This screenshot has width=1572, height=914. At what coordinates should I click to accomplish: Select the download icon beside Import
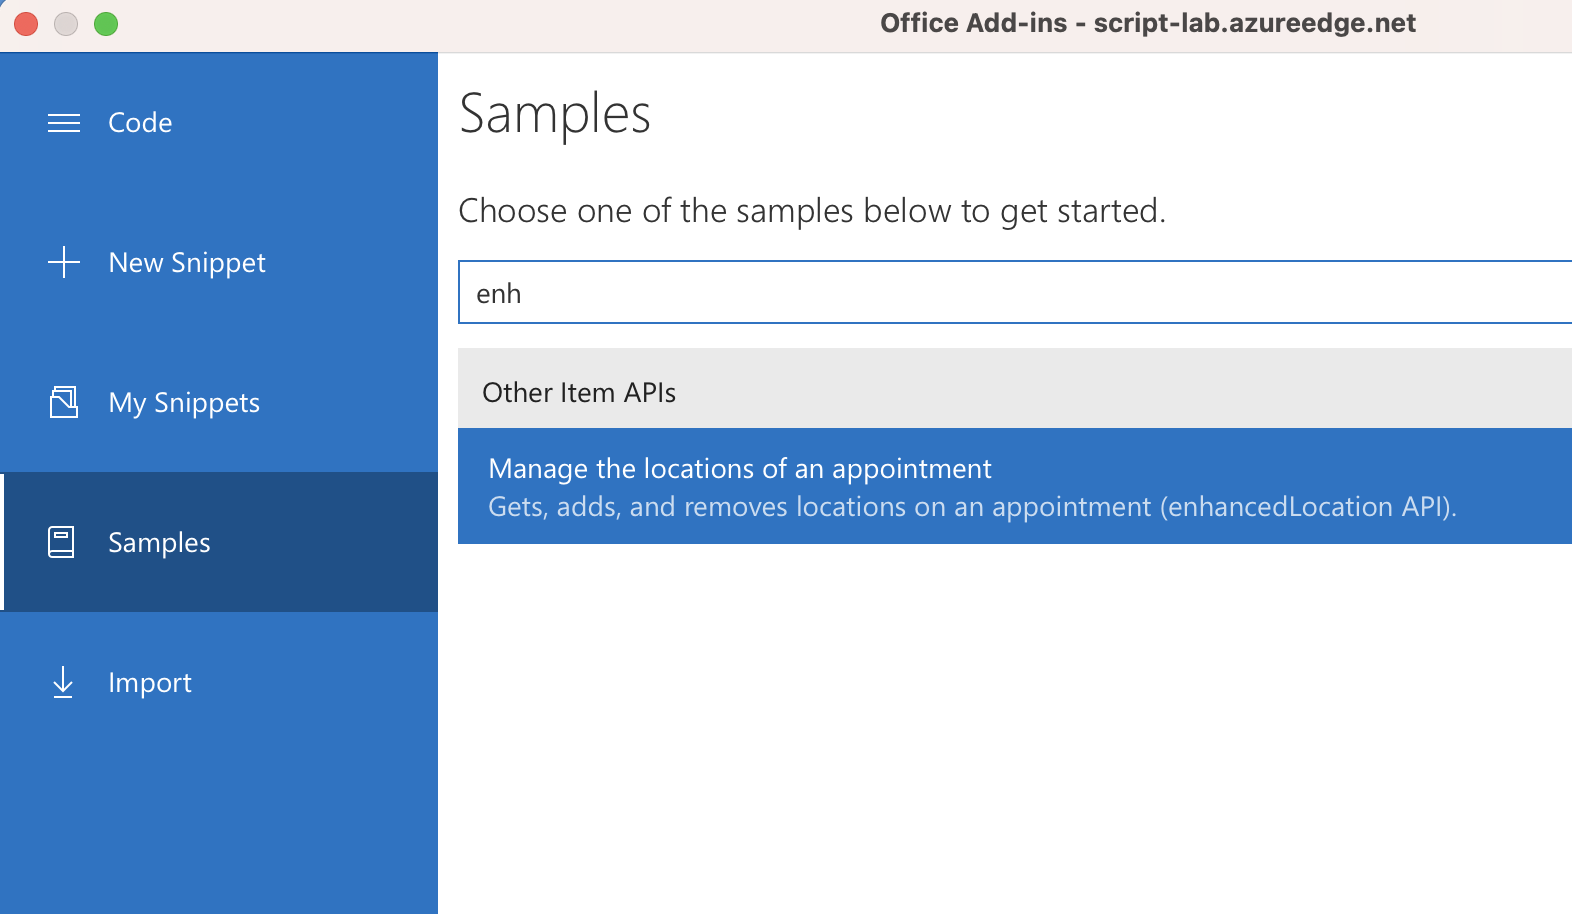click(63, 682)
